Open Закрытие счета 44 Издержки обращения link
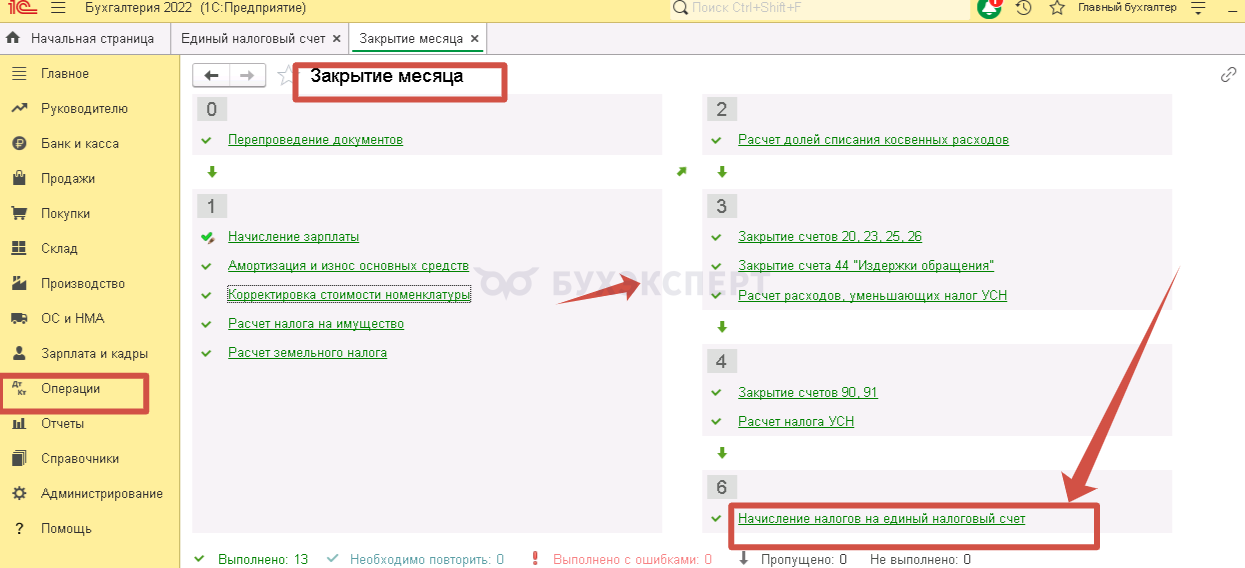 (x=866, y=266)
